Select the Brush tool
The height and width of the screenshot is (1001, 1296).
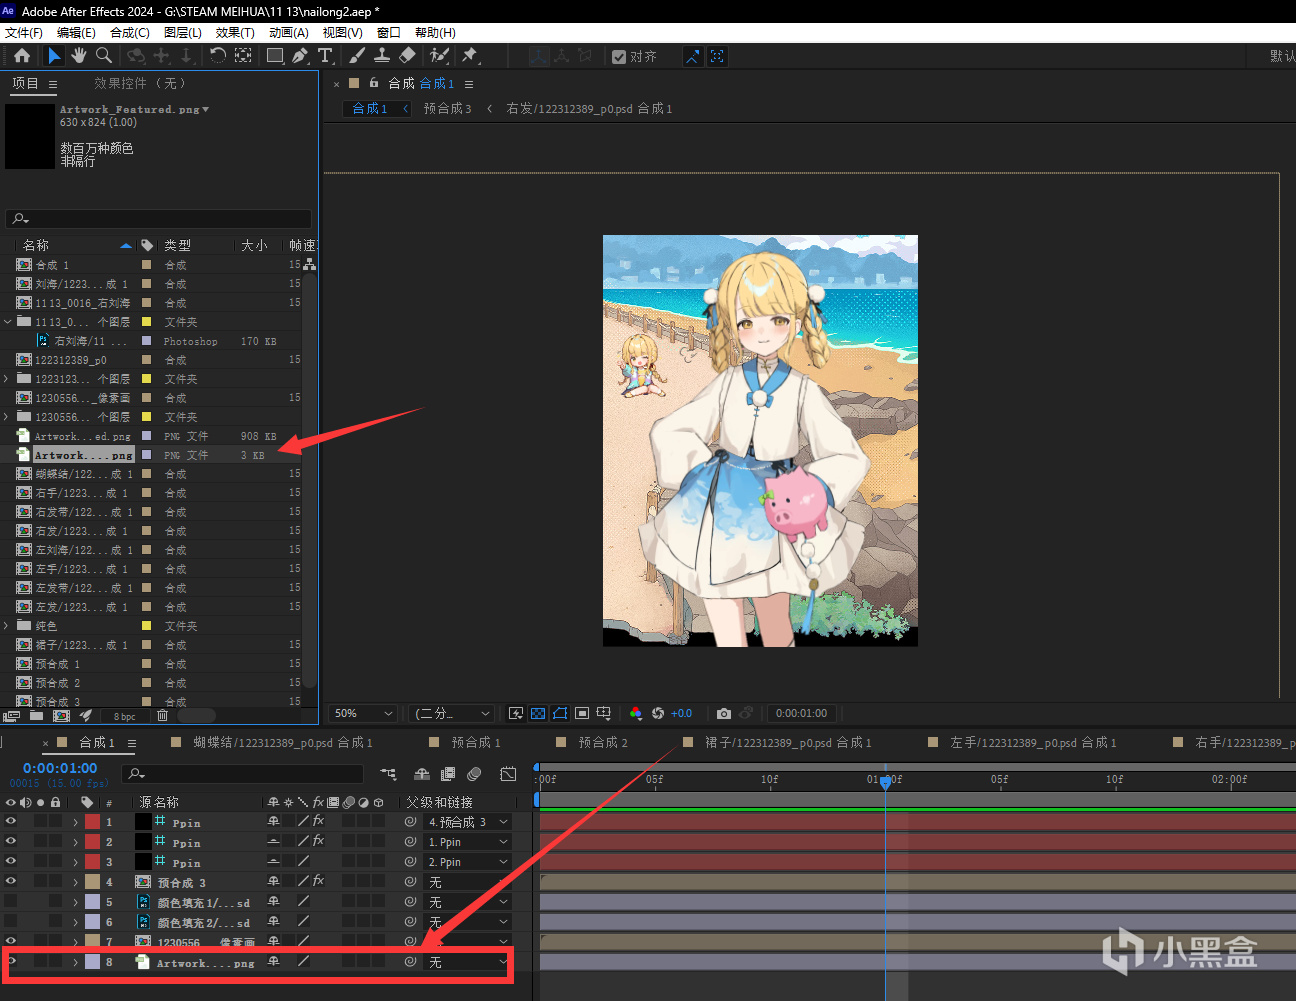(x=357, y=56)
